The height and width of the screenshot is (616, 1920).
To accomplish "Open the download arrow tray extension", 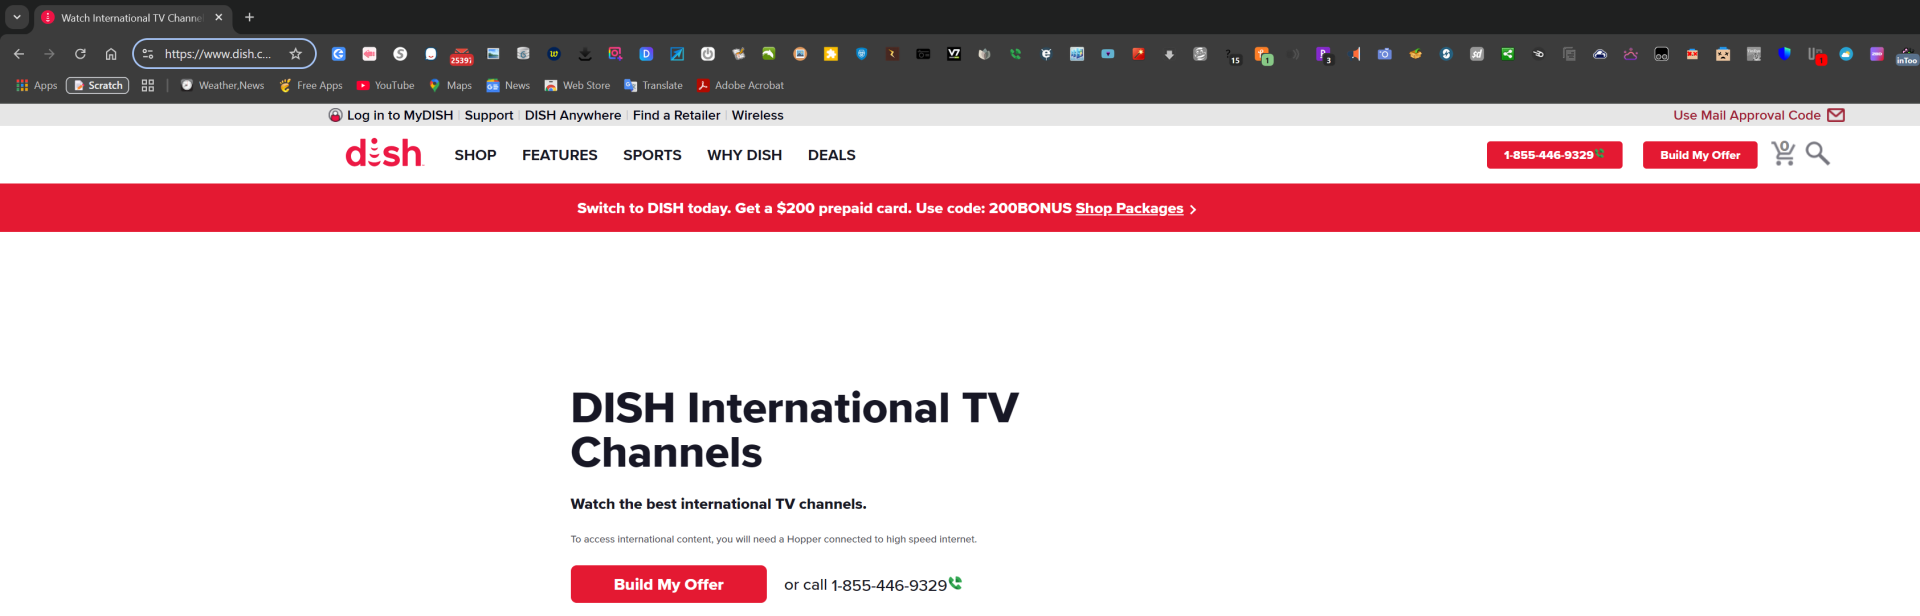I will (x=585, y=54).
